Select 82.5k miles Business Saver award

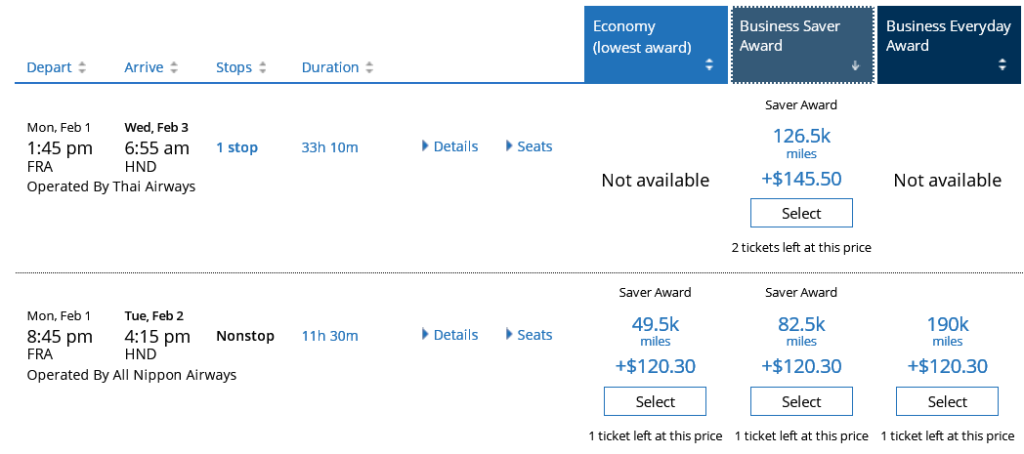pos(801,401)
